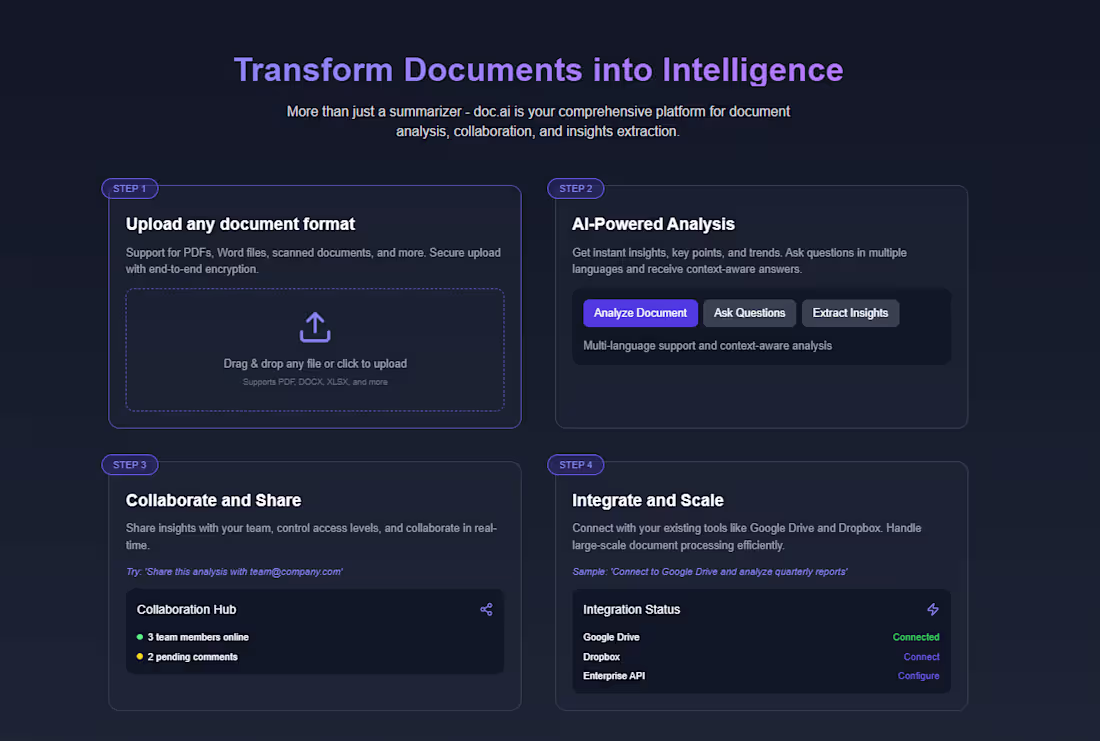Click the STEP 4 badge
Viewport: 1100px width, 741px height.
point(576,464)
